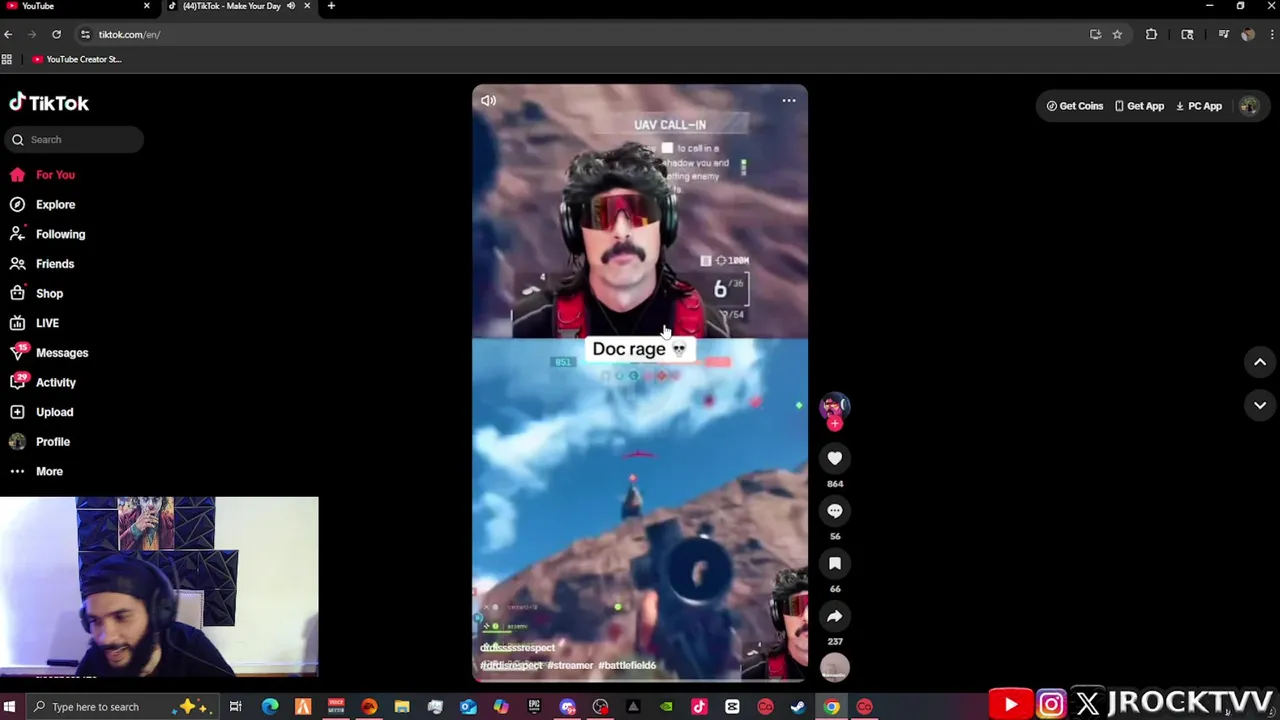Screen dimensions: 1280x720
Task: Select the TikTok - Make Your Day tab
Action: 230,6
